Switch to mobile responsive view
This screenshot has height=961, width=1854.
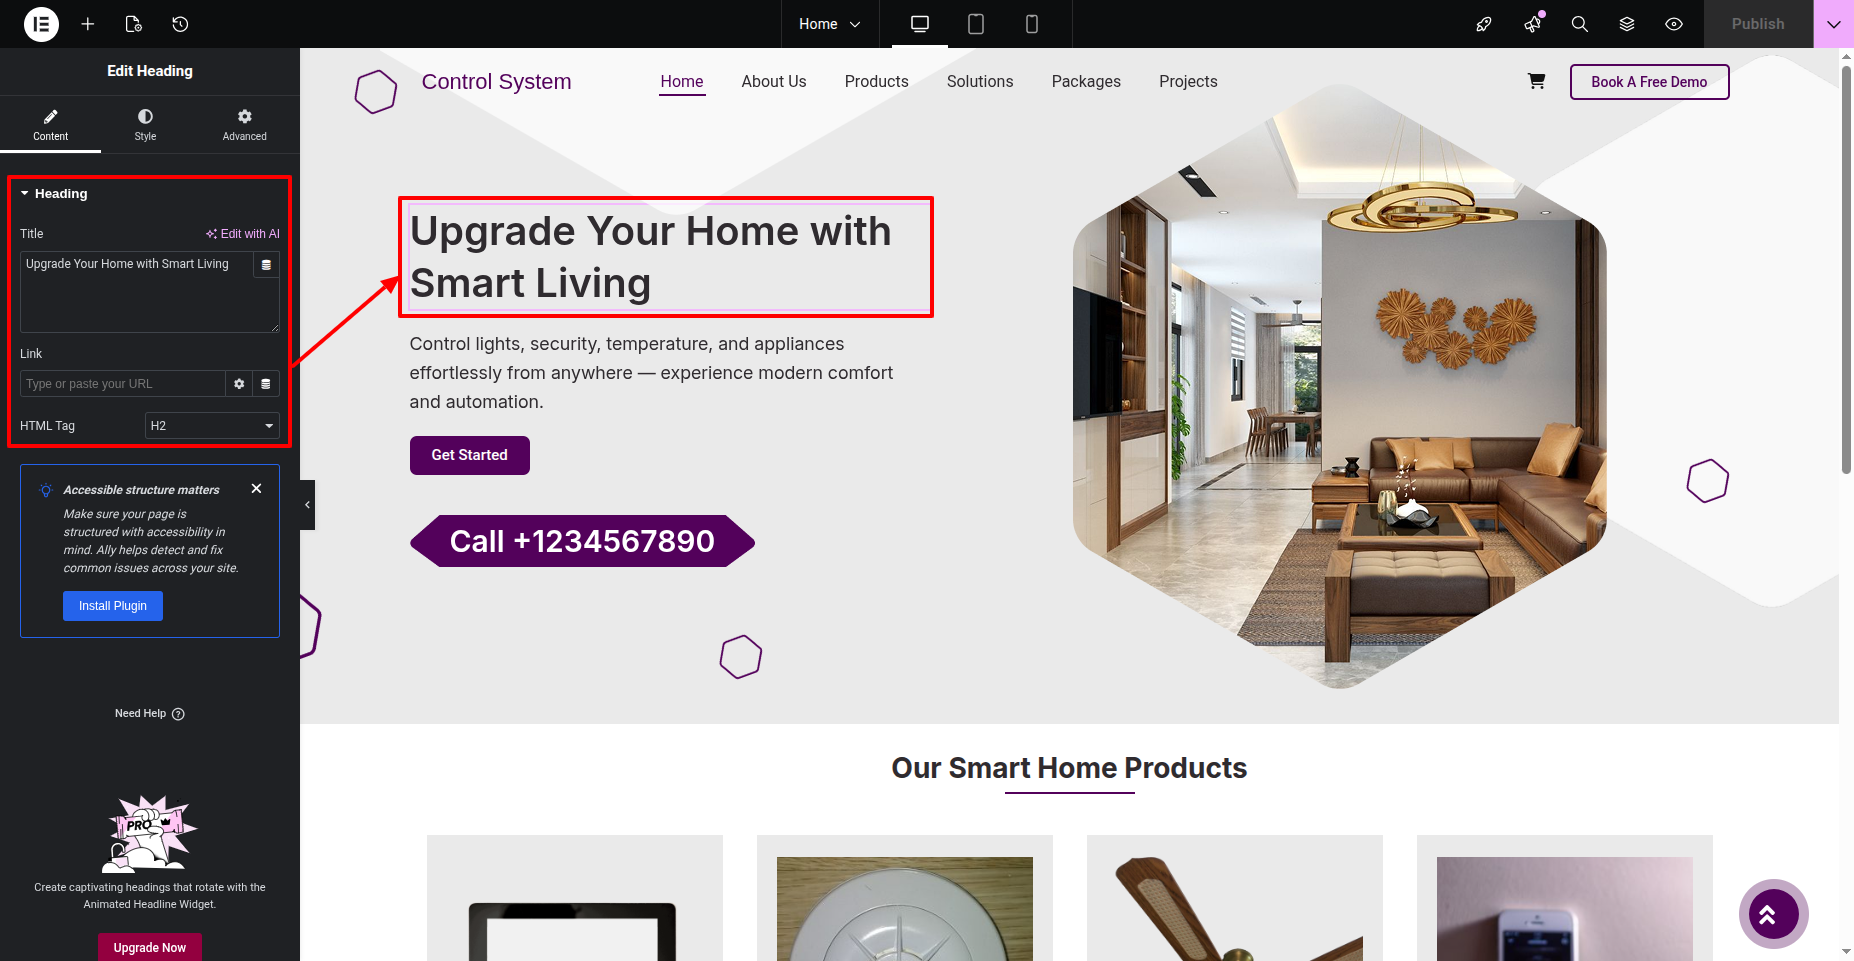click(1032, 24)
